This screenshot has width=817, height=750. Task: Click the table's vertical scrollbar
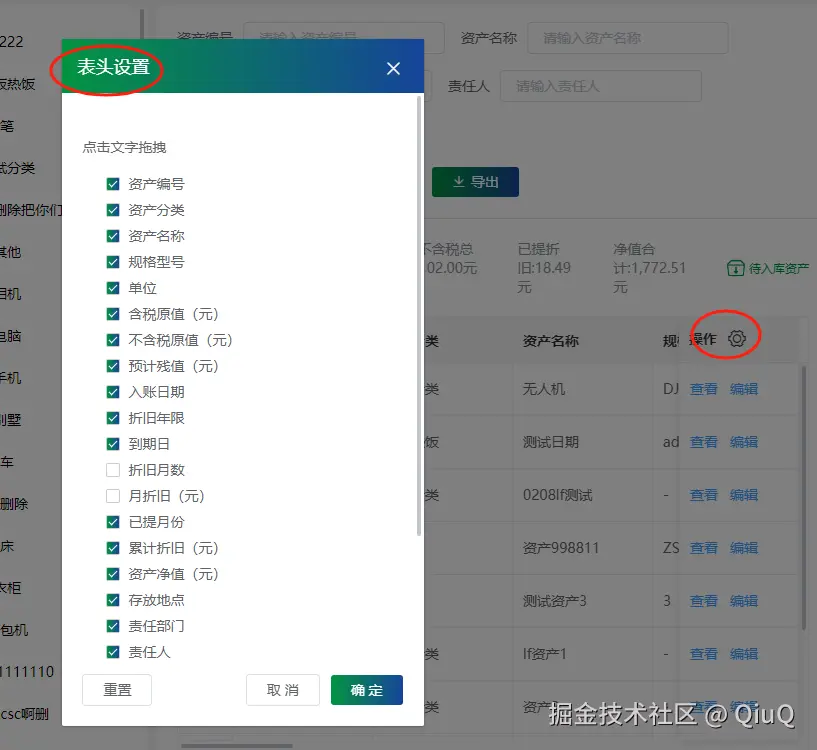[803, 496]
